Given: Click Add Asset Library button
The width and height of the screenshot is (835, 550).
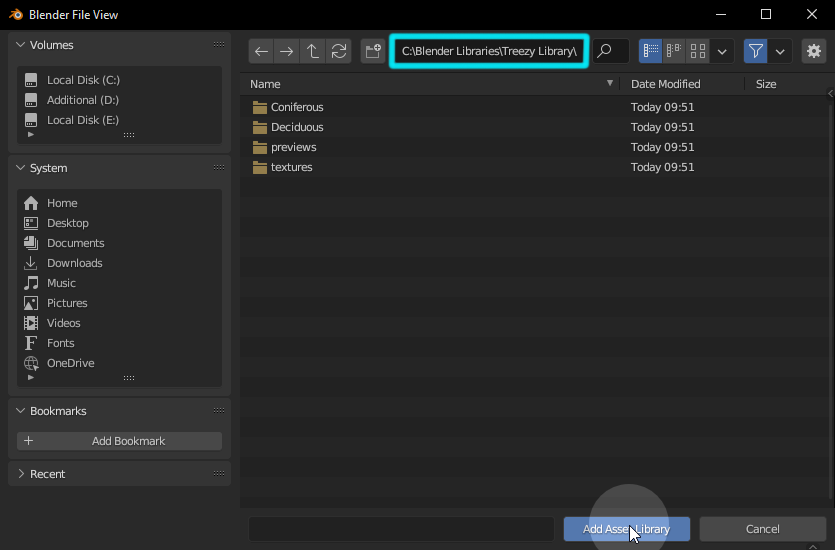Looking at the screenshot, I should coord(626,529).
